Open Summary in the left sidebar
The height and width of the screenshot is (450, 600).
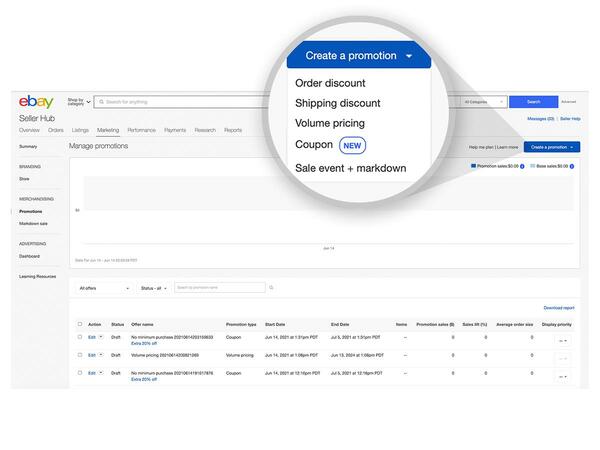point(28,147)
